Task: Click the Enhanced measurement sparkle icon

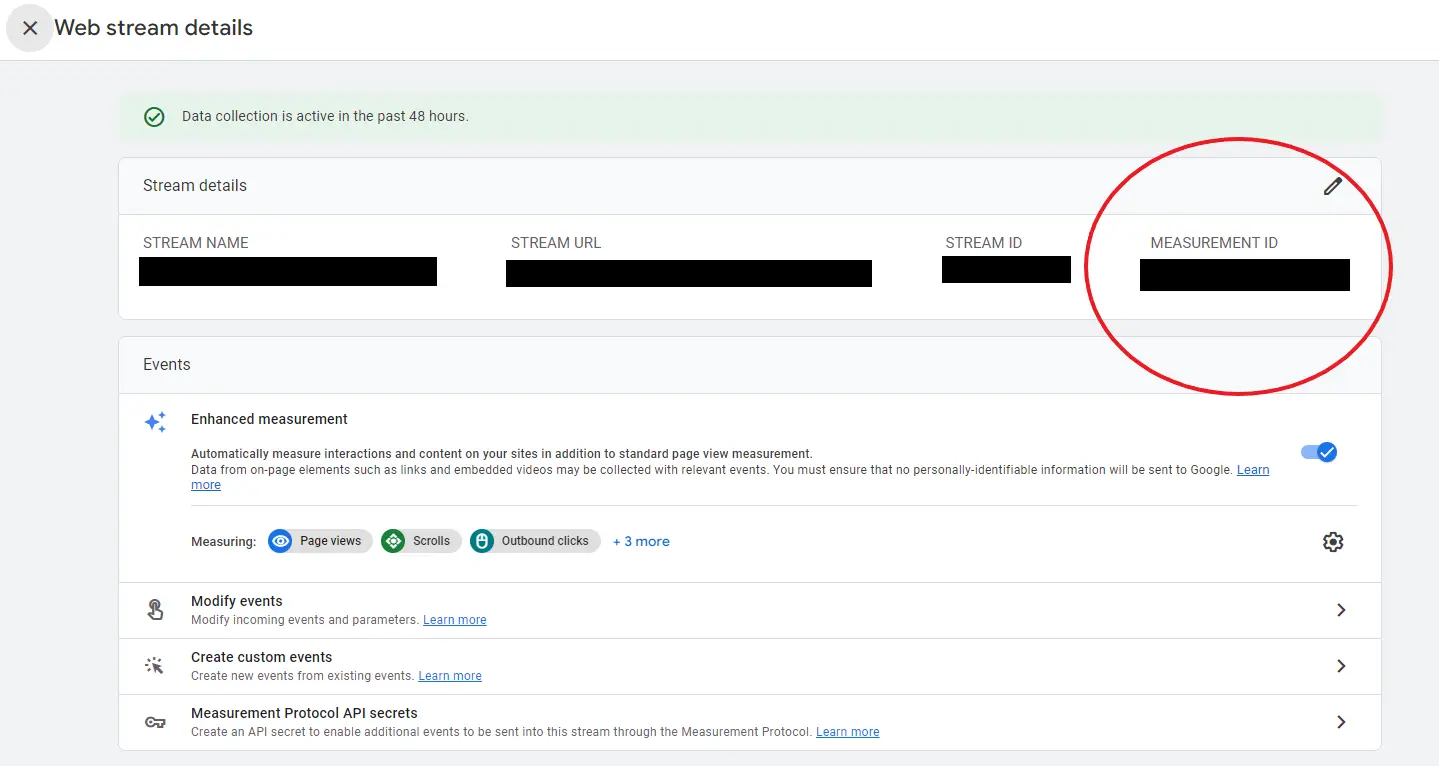Action: point(155,421)
